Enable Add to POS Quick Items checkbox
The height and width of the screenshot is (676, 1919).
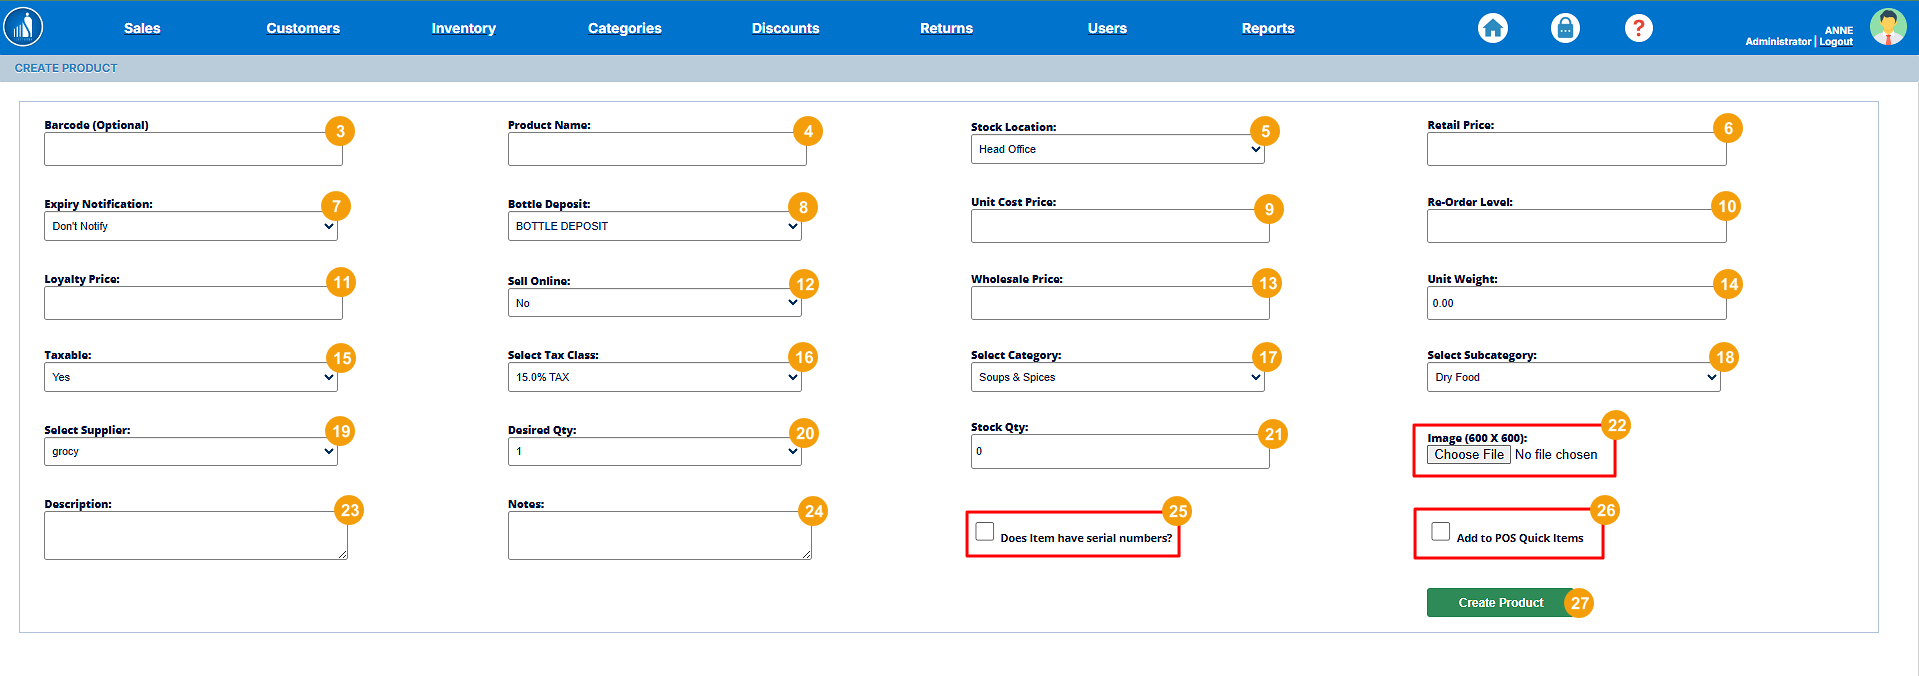(1440, 531)
